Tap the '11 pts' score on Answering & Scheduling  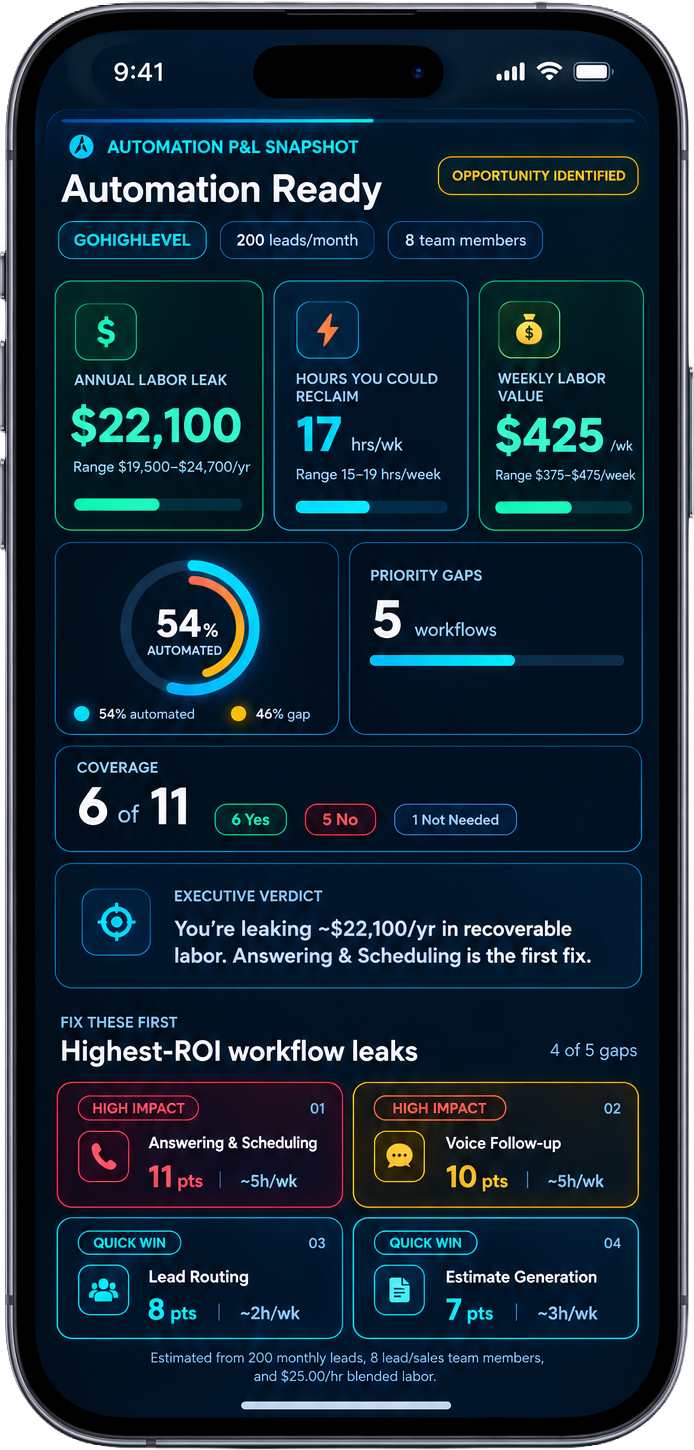(175, 1177)
